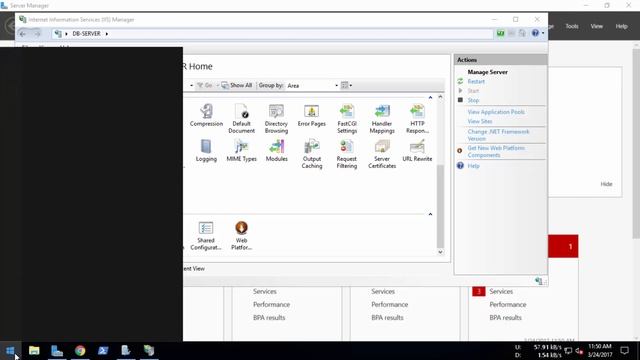Open the Modules feature
The height and width of the screenshot is (360, 640).
(276, 151)
